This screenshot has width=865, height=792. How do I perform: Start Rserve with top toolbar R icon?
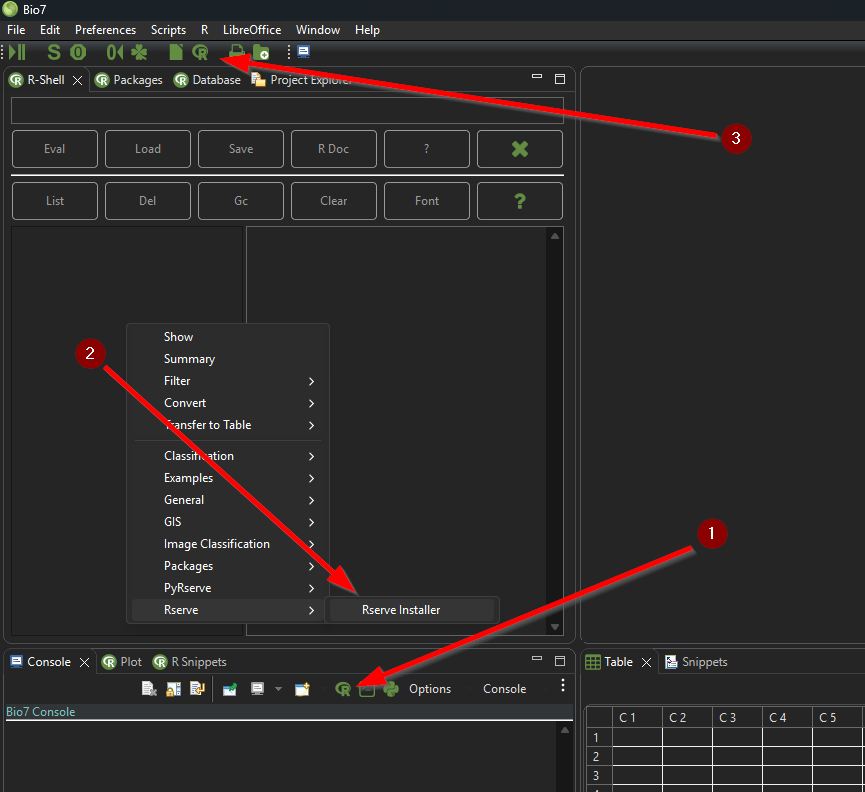[200, 52]
